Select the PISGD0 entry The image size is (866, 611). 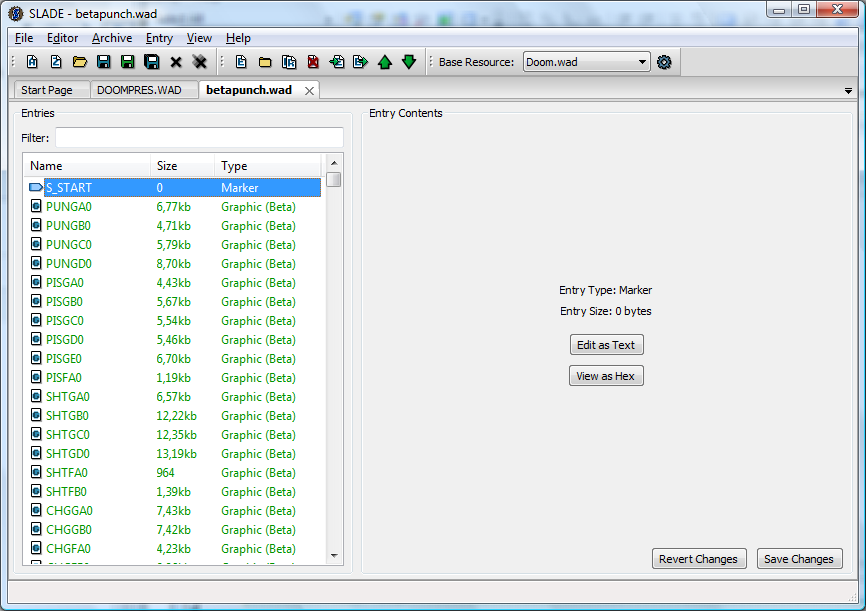pyautogui.click(x=172, y=339)
